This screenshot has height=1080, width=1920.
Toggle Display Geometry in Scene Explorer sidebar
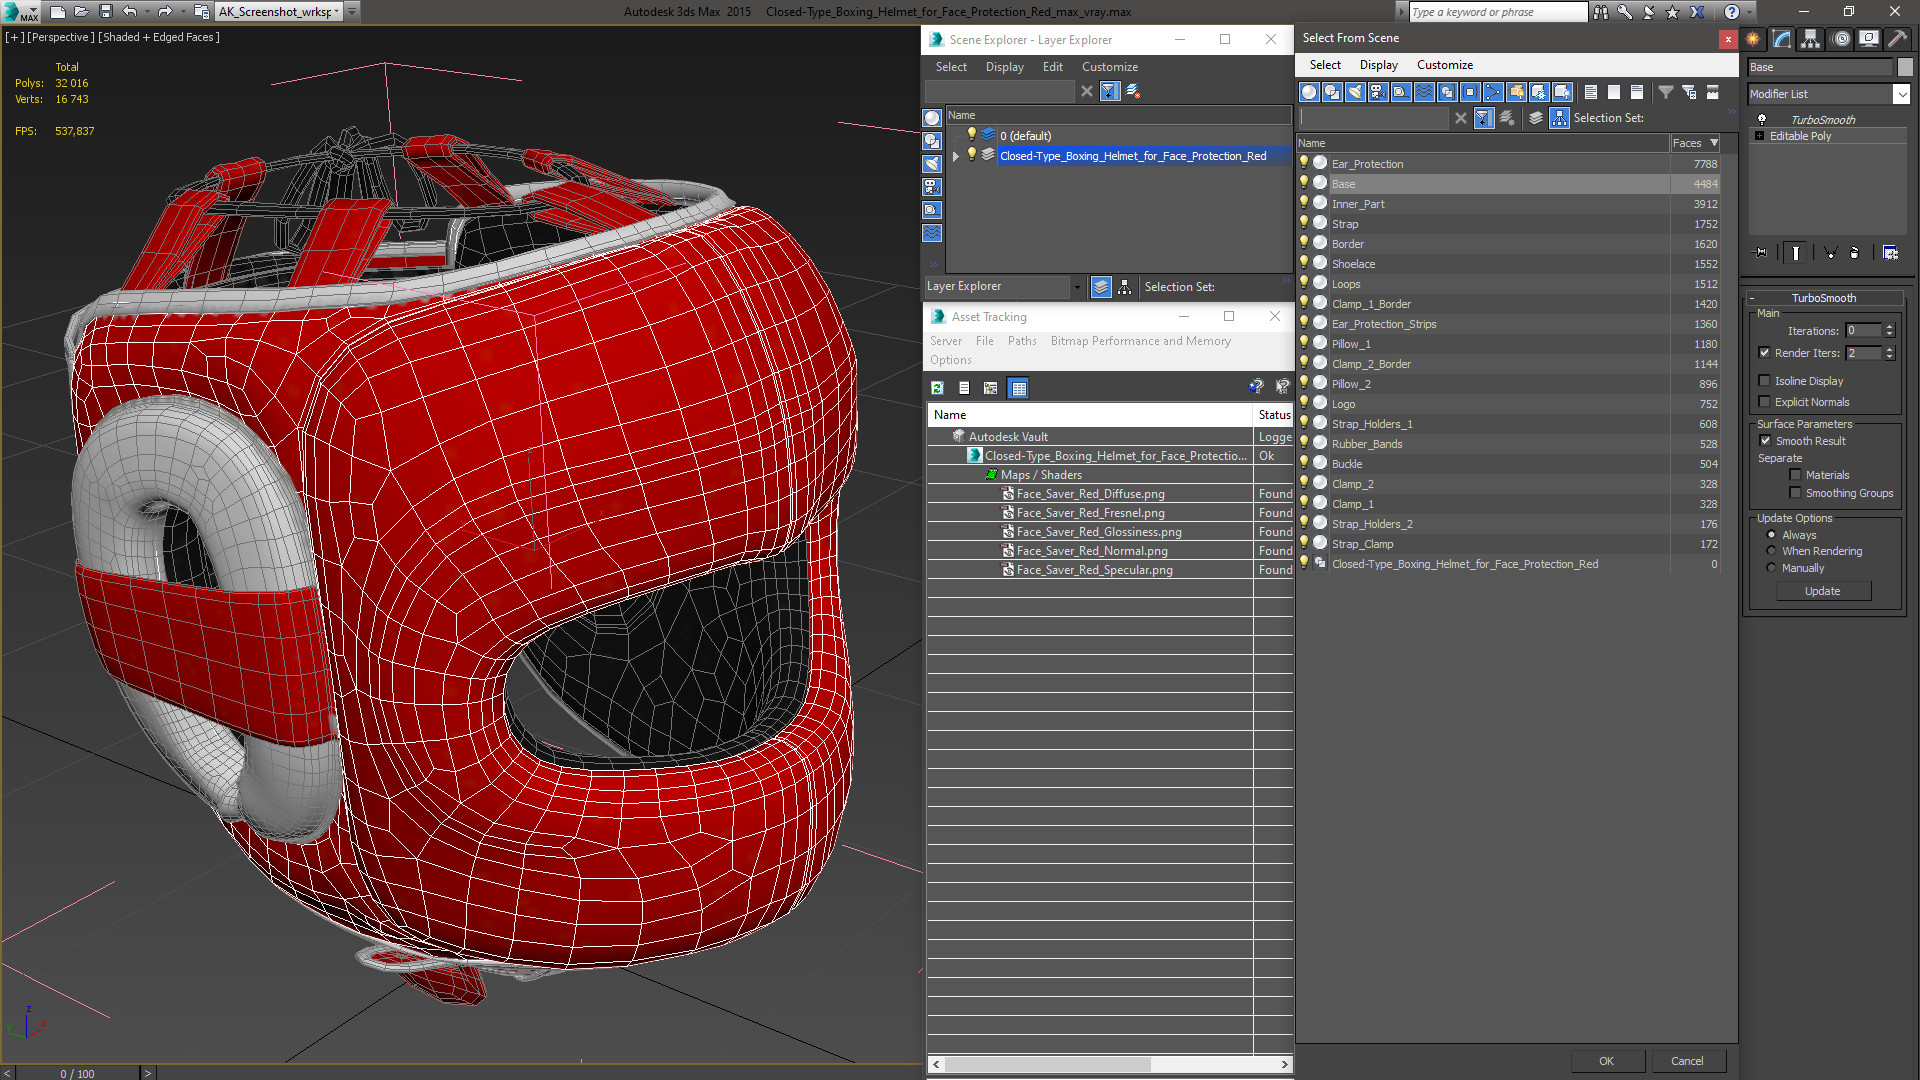(932, 118)
